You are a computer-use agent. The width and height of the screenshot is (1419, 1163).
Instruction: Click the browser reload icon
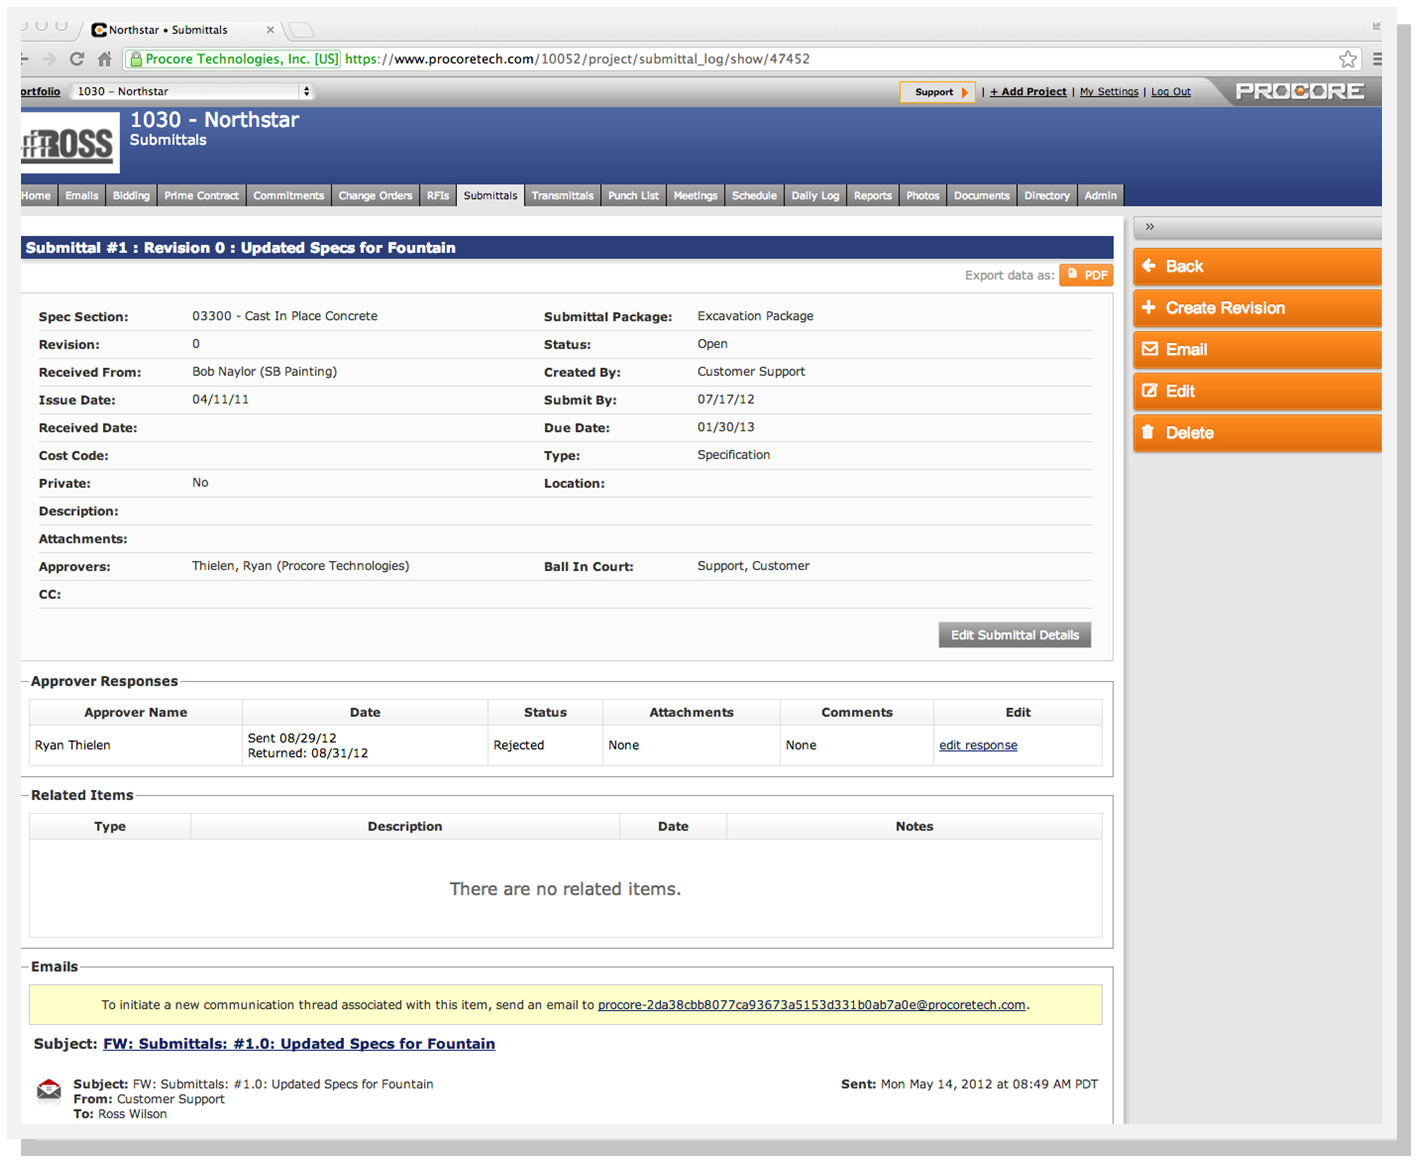[76, 59]
